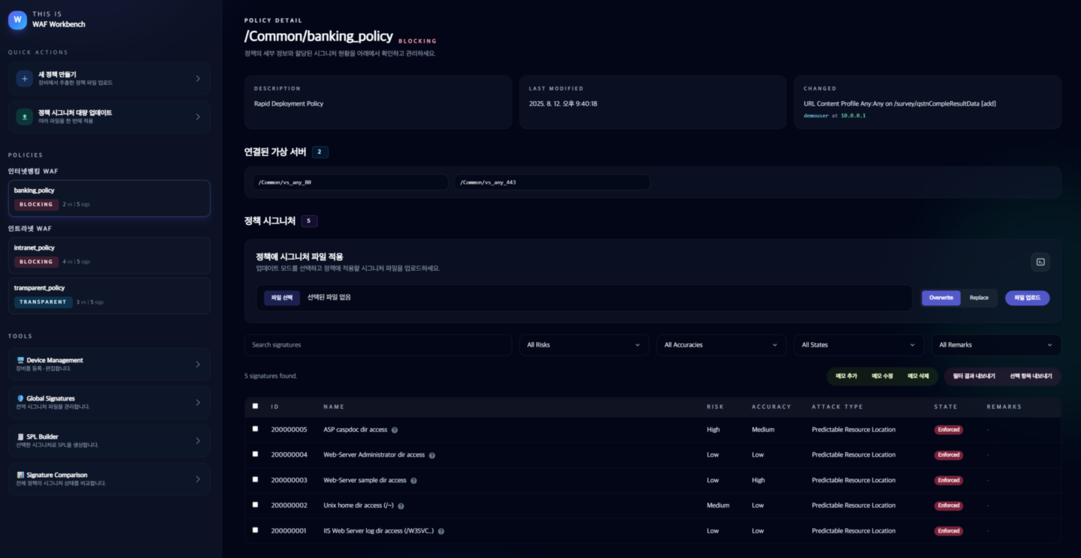Click the Device Management icon
Viewport: 1081px width, 558px height.
click(21, 360)
